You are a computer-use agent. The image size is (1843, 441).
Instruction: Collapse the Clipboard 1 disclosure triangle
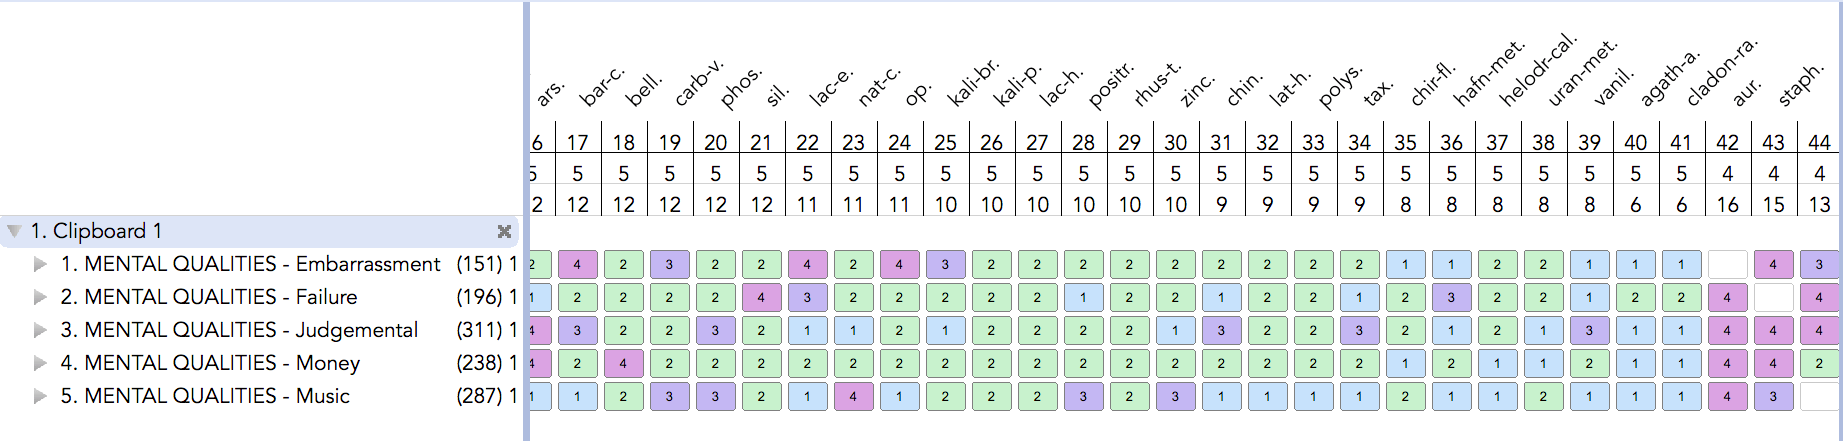click(14, 231)
